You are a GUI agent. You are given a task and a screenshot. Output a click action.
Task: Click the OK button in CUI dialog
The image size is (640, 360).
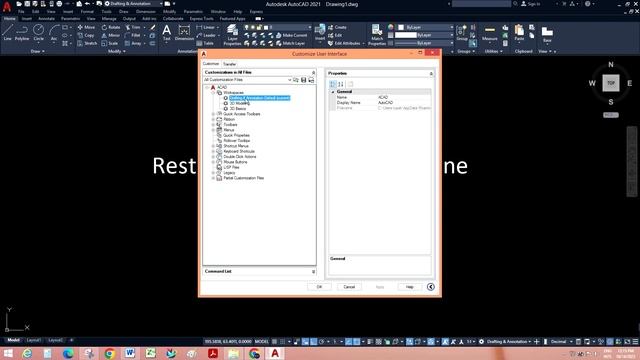[319, 287]
